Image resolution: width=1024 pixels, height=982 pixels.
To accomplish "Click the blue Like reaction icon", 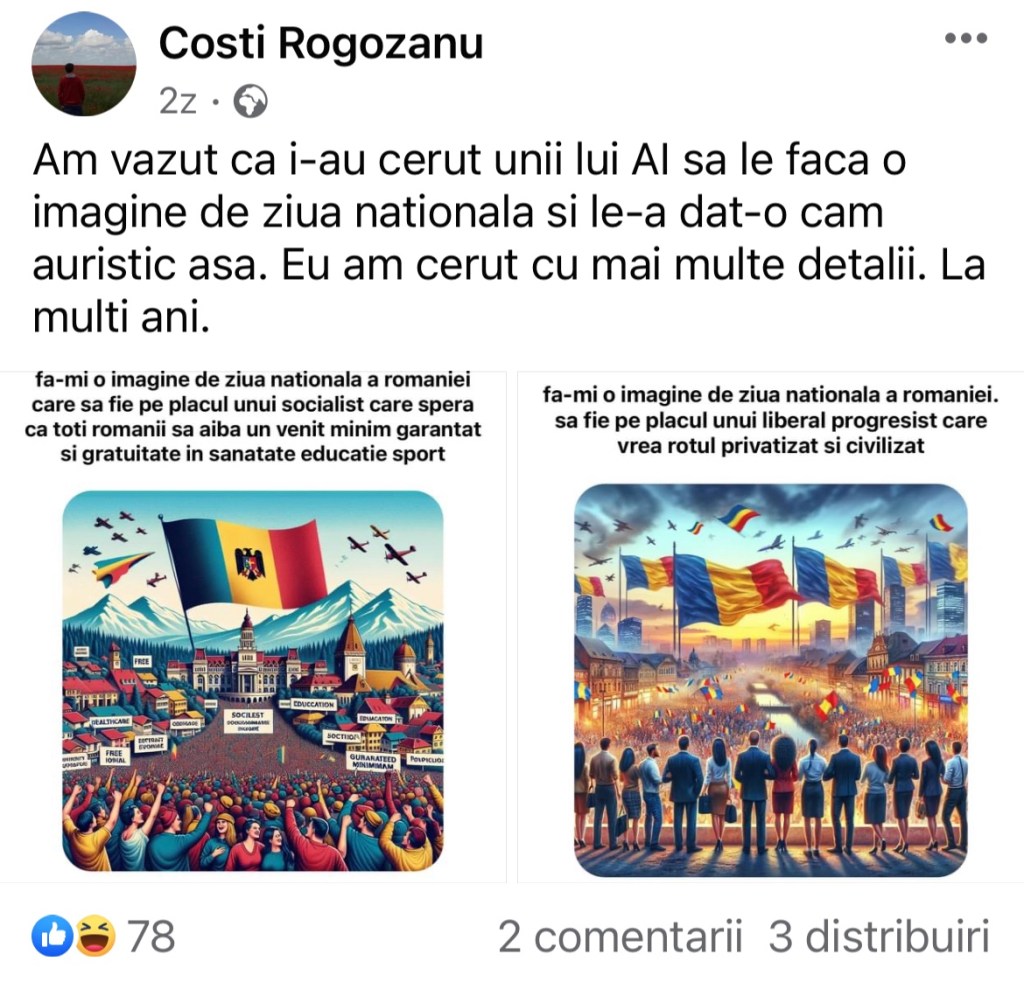I will (x=52, y=936).
